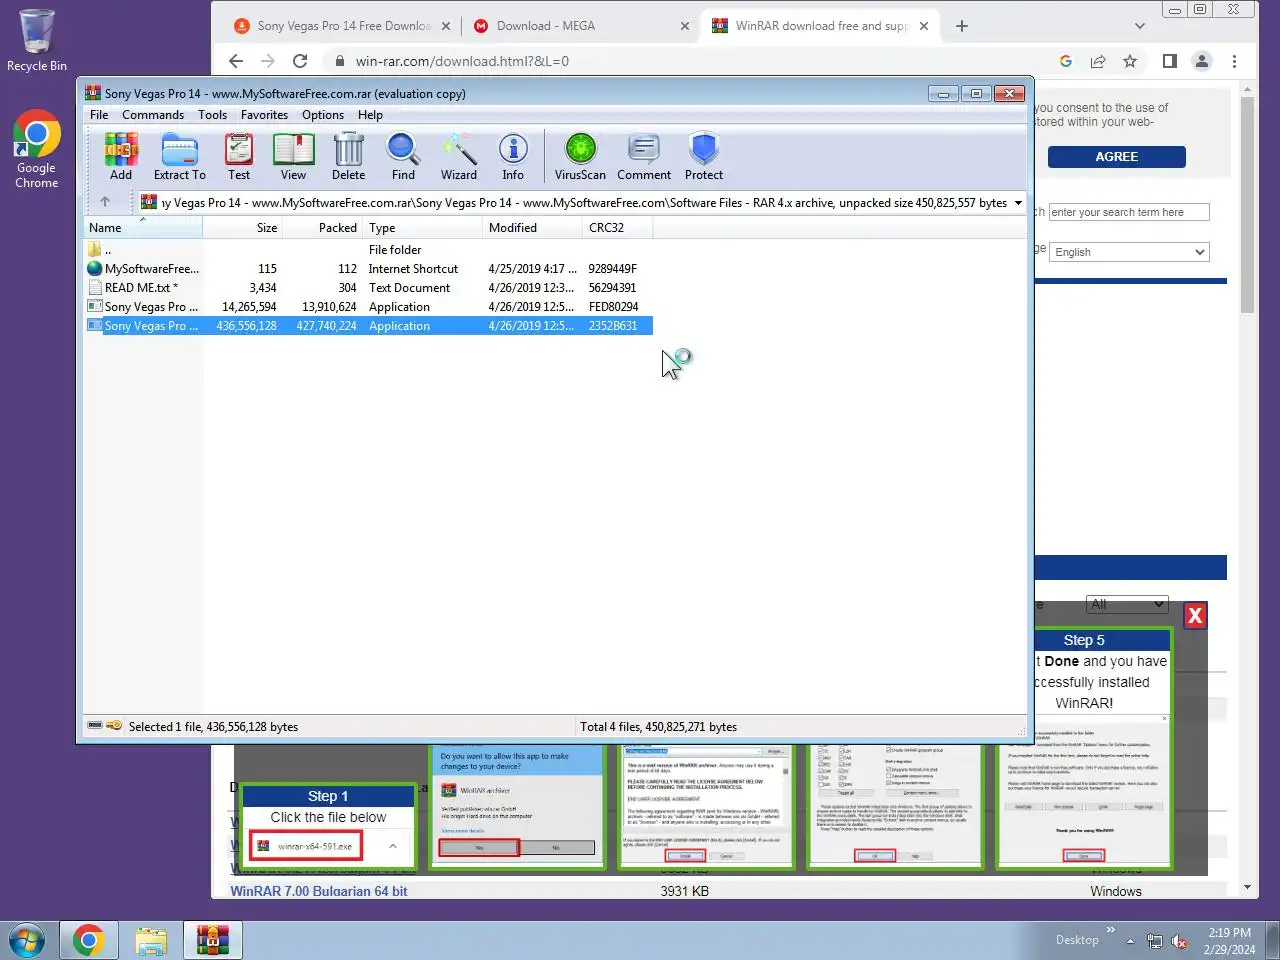Click the share page icon in Chrome
The image size is (1280, 960).
tap(1098, 61)
